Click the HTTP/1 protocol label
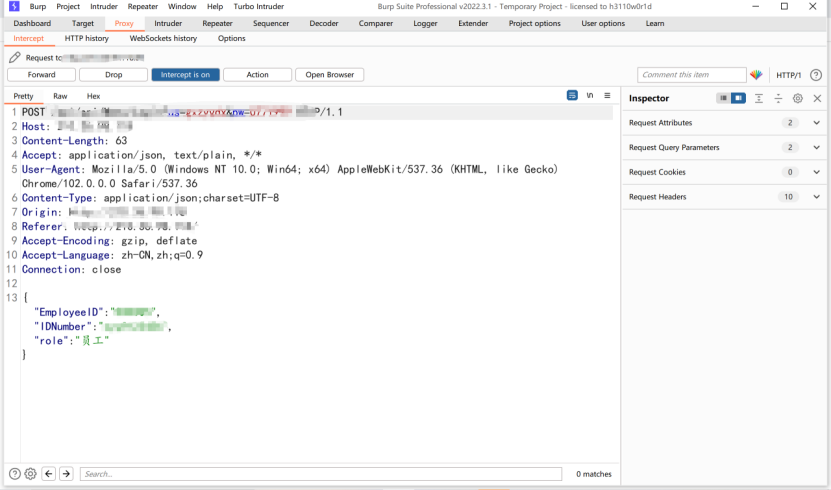Viewport: 831px width, 490px height. 789,75
